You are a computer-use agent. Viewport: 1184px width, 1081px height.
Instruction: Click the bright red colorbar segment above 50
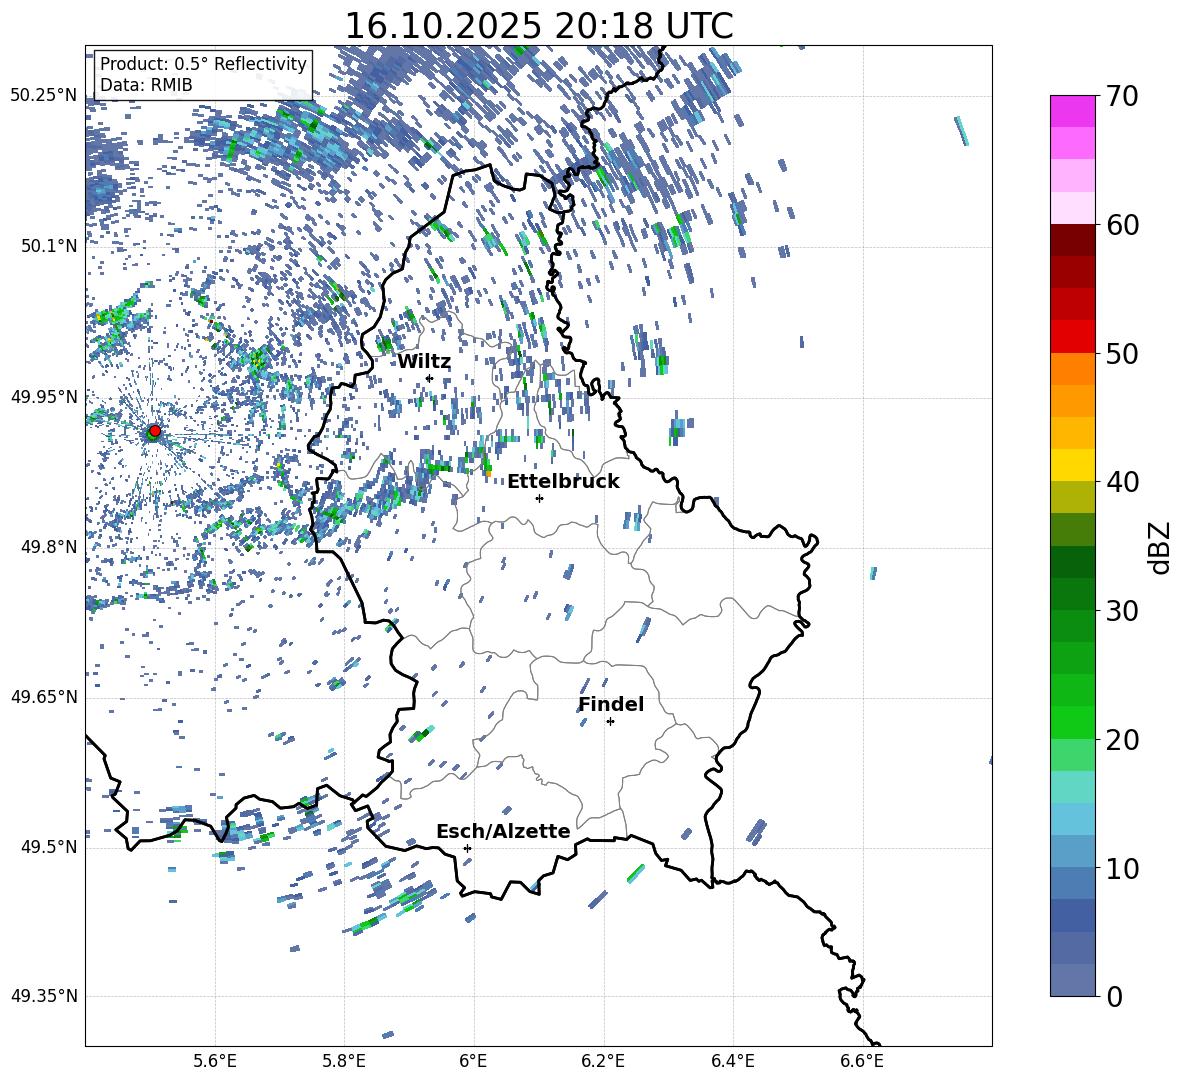point(1072,336)
